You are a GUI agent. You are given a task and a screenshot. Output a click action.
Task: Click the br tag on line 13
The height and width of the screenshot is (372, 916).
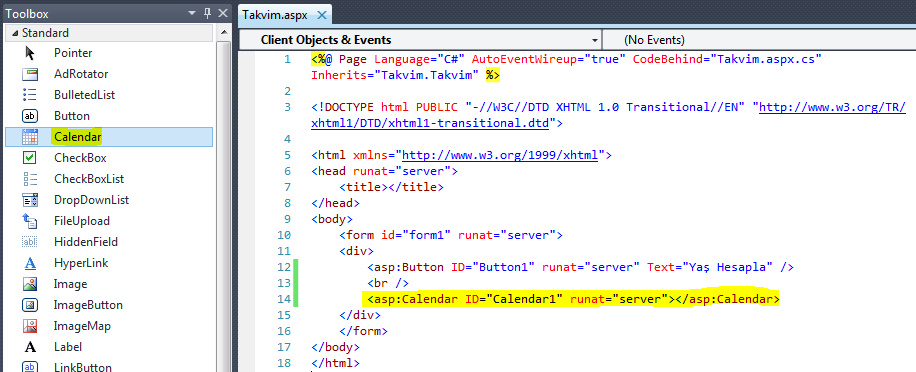tap(387, 283)
